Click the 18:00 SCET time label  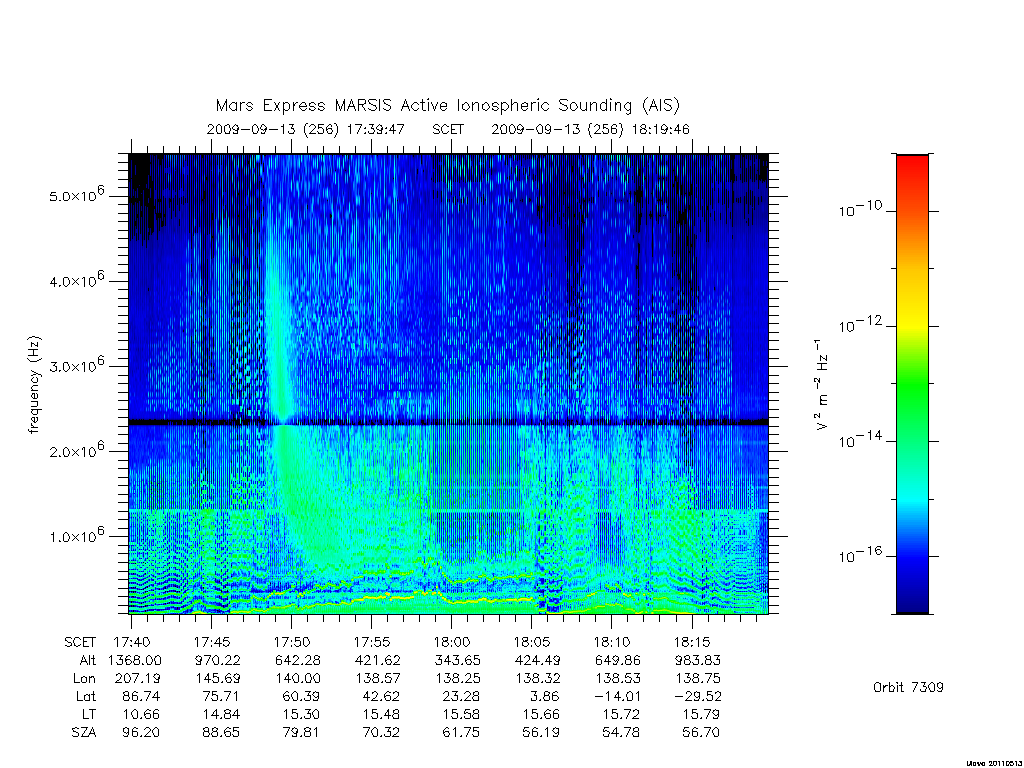451,642
